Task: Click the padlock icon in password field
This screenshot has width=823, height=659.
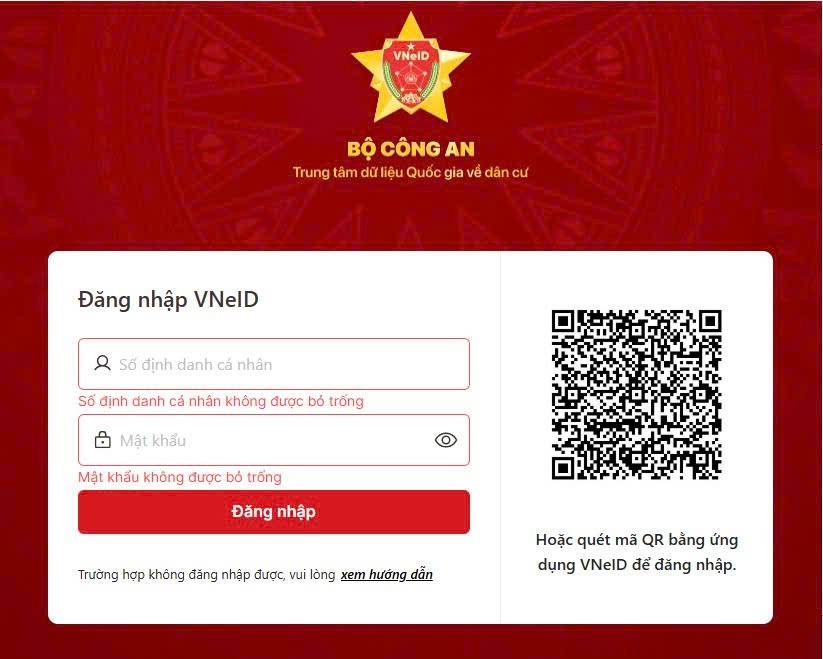Action: [x=102, y=440]
